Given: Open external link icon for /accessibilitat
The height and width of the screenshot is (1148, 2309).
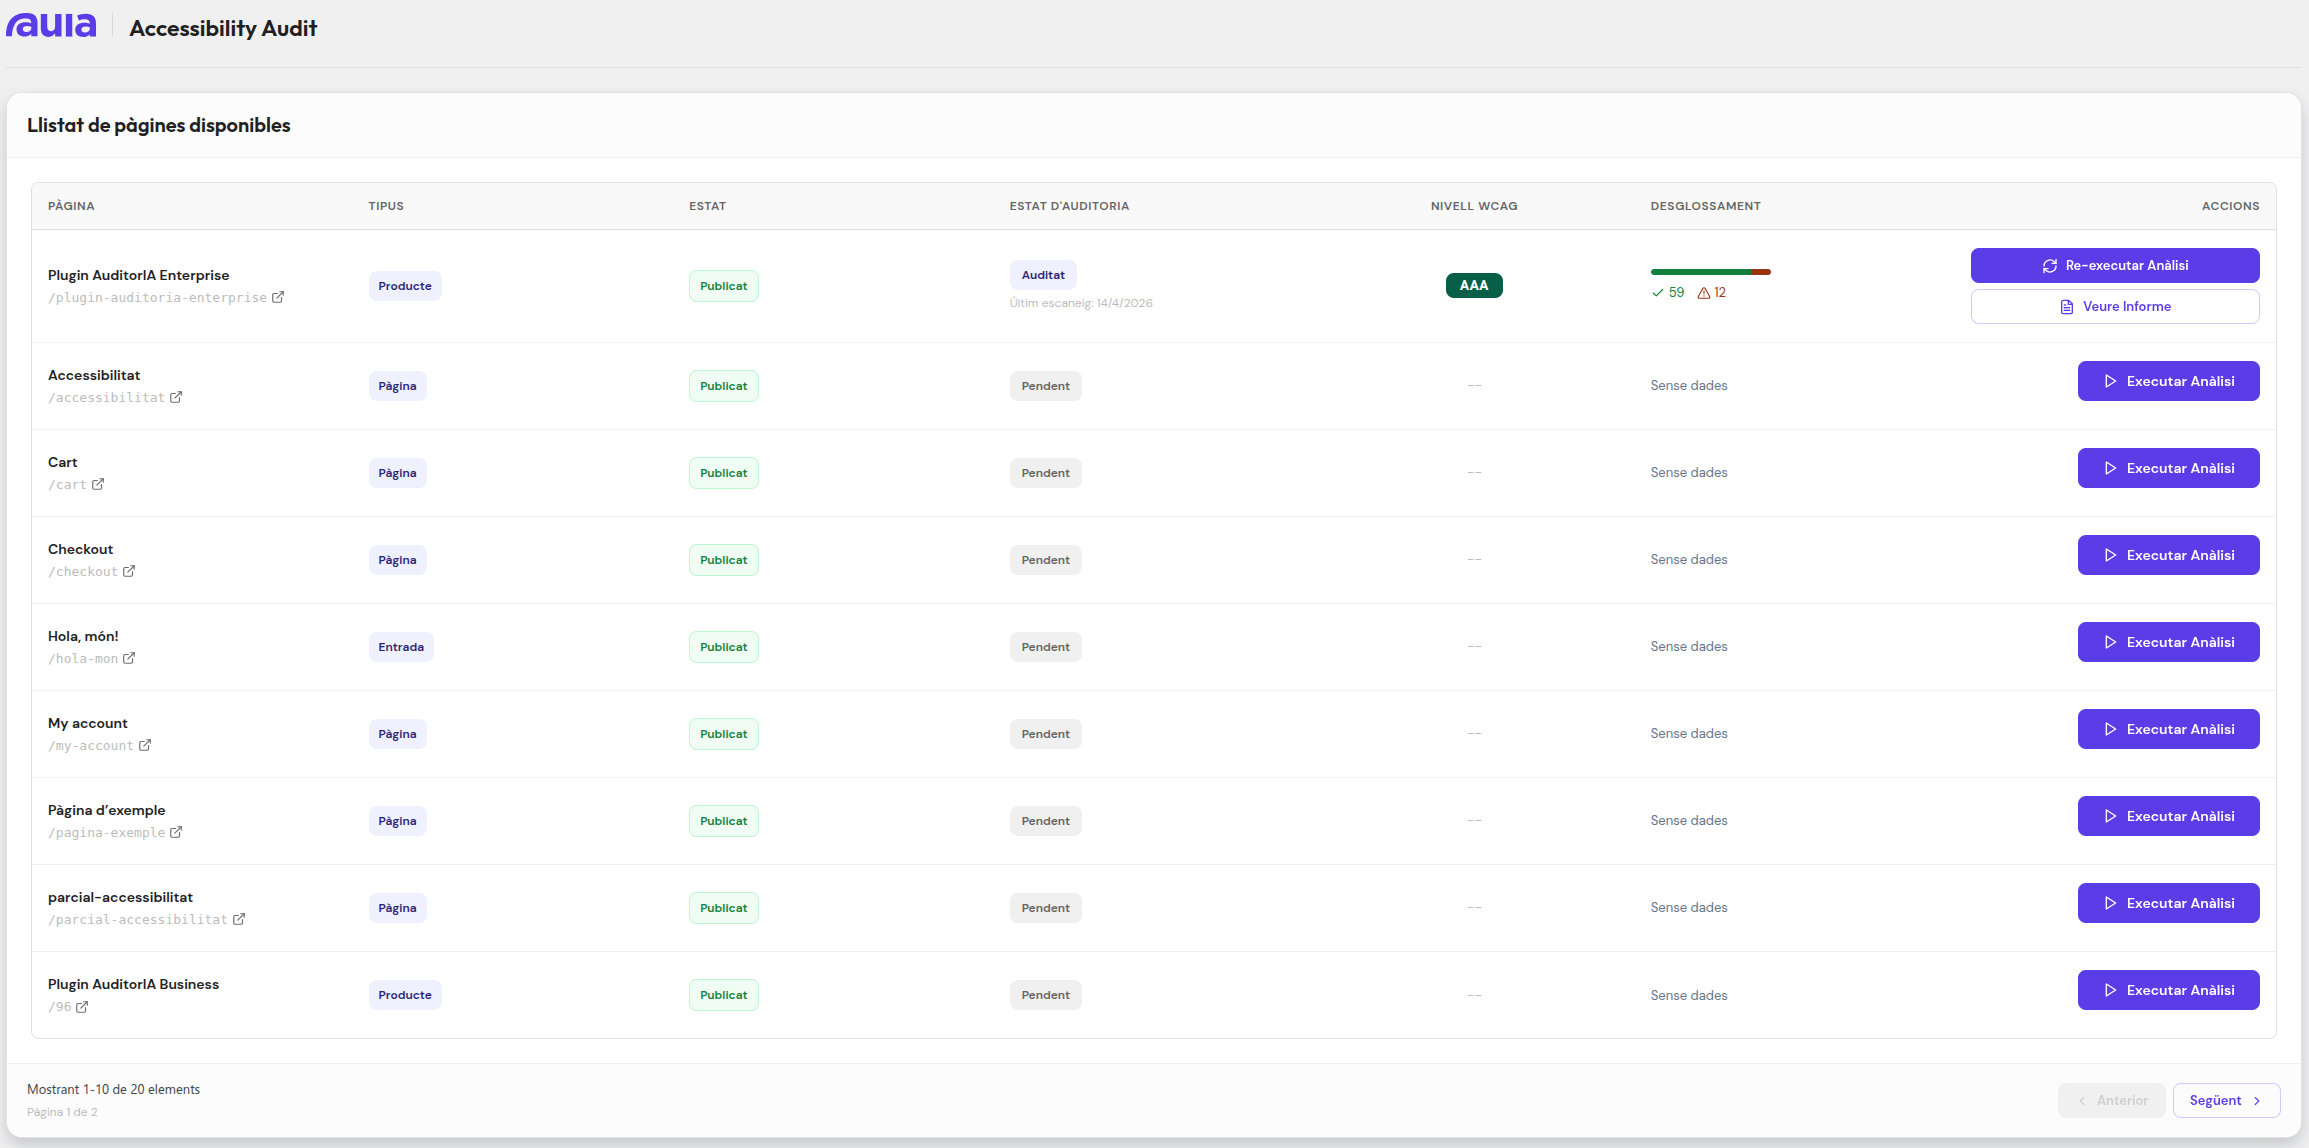Looking at the screenshot, I should [x=176, y=397].
